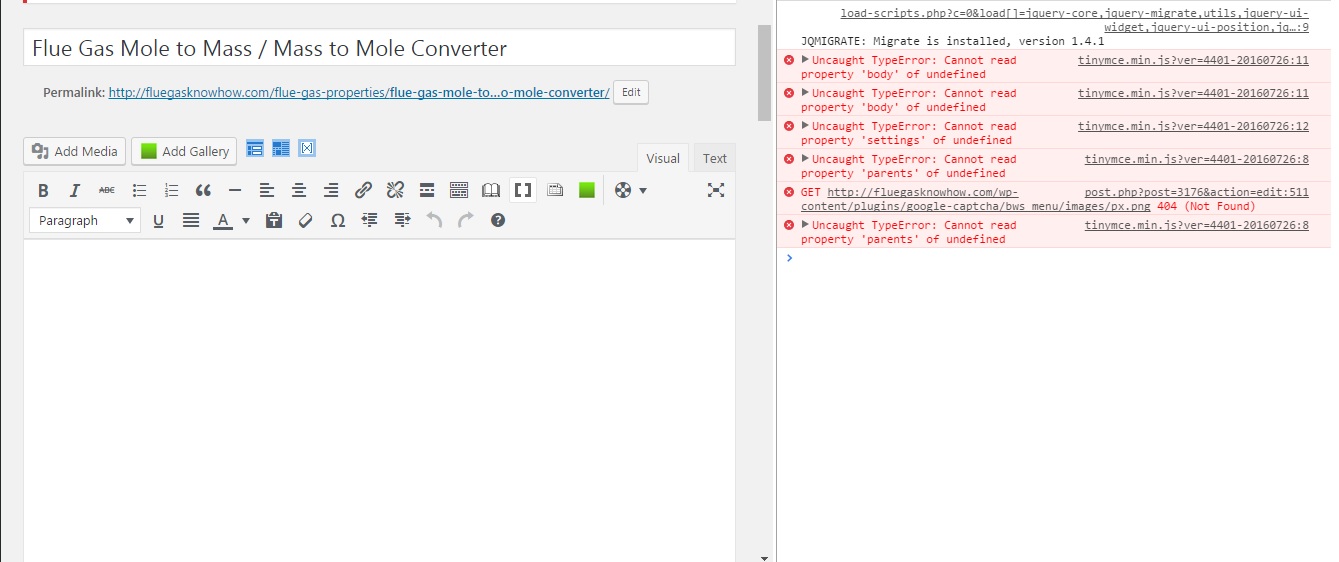This screenshot has width=1339, height=562.
Task: Switch to the Text editor tab
Action: click(715, 158)
